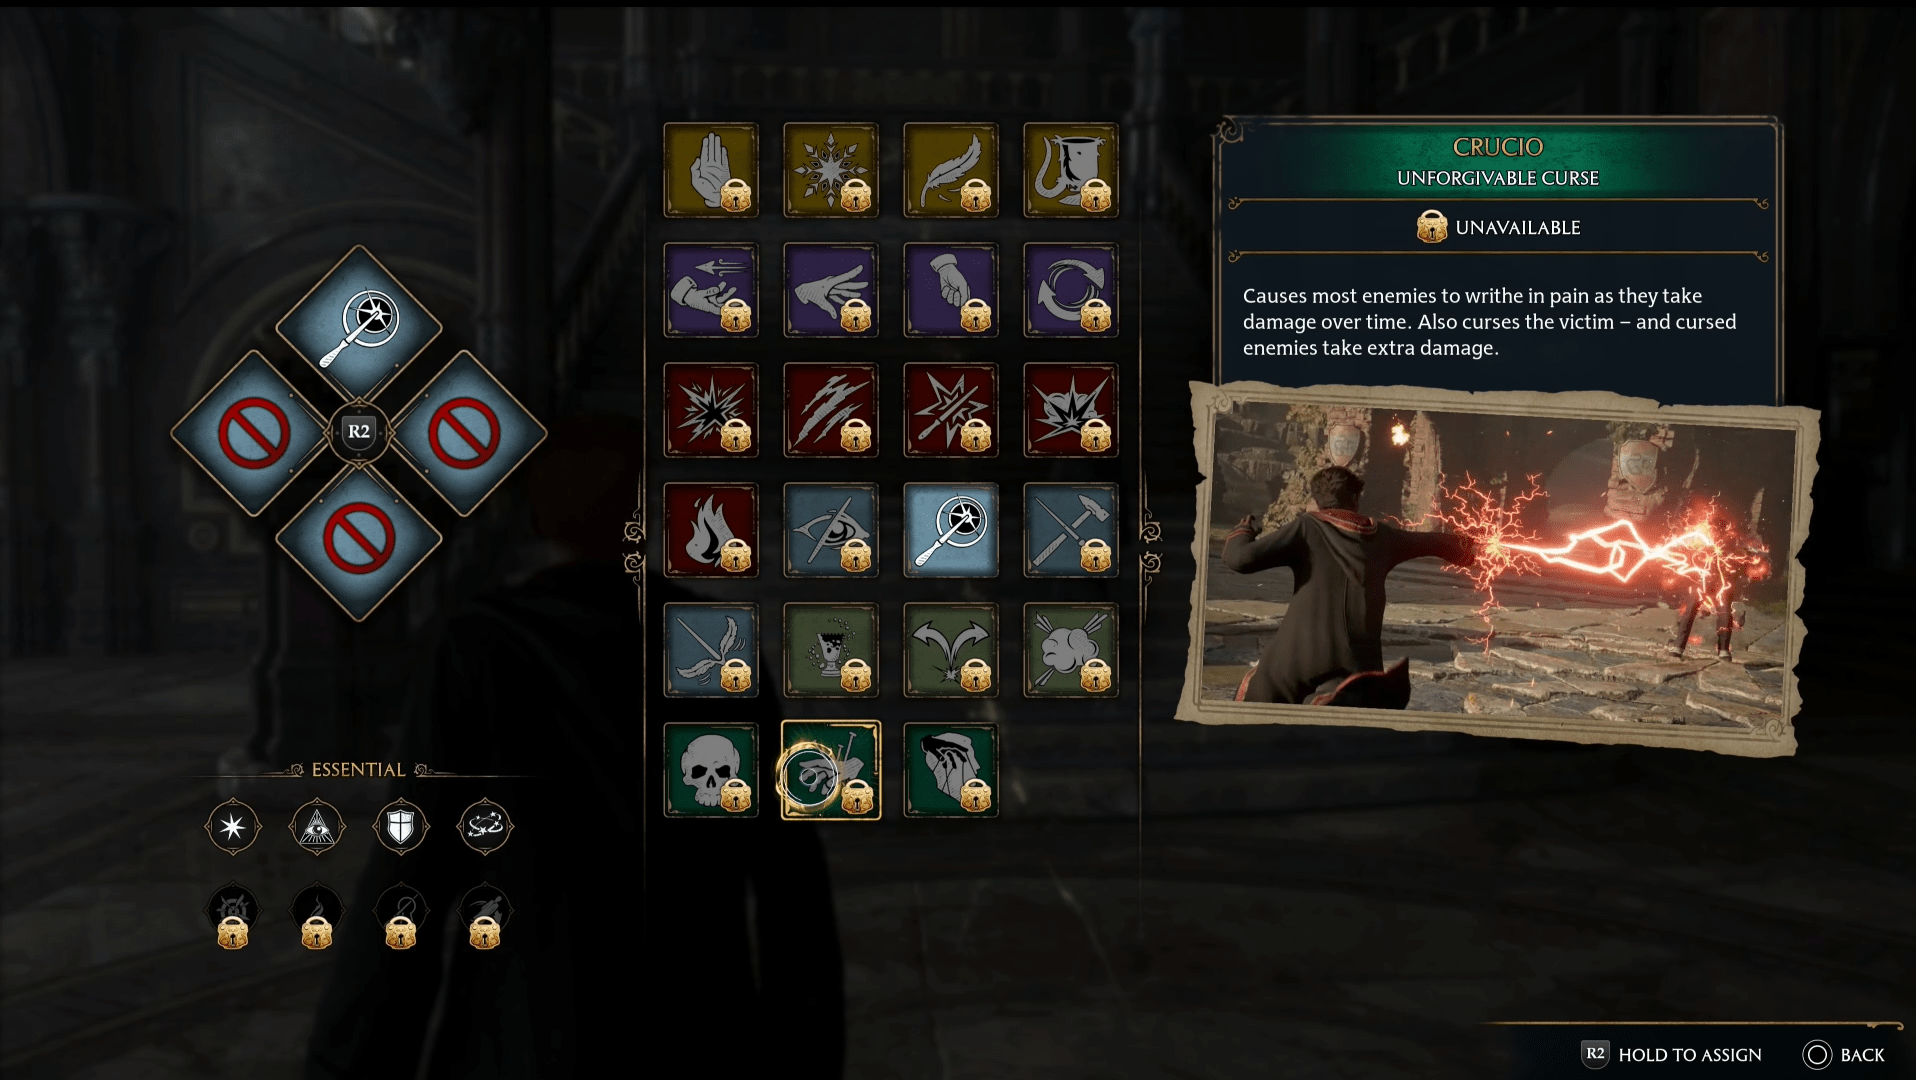
Task: Choose the unlocked Basic Cast spell tile
Action: (951, 530)
